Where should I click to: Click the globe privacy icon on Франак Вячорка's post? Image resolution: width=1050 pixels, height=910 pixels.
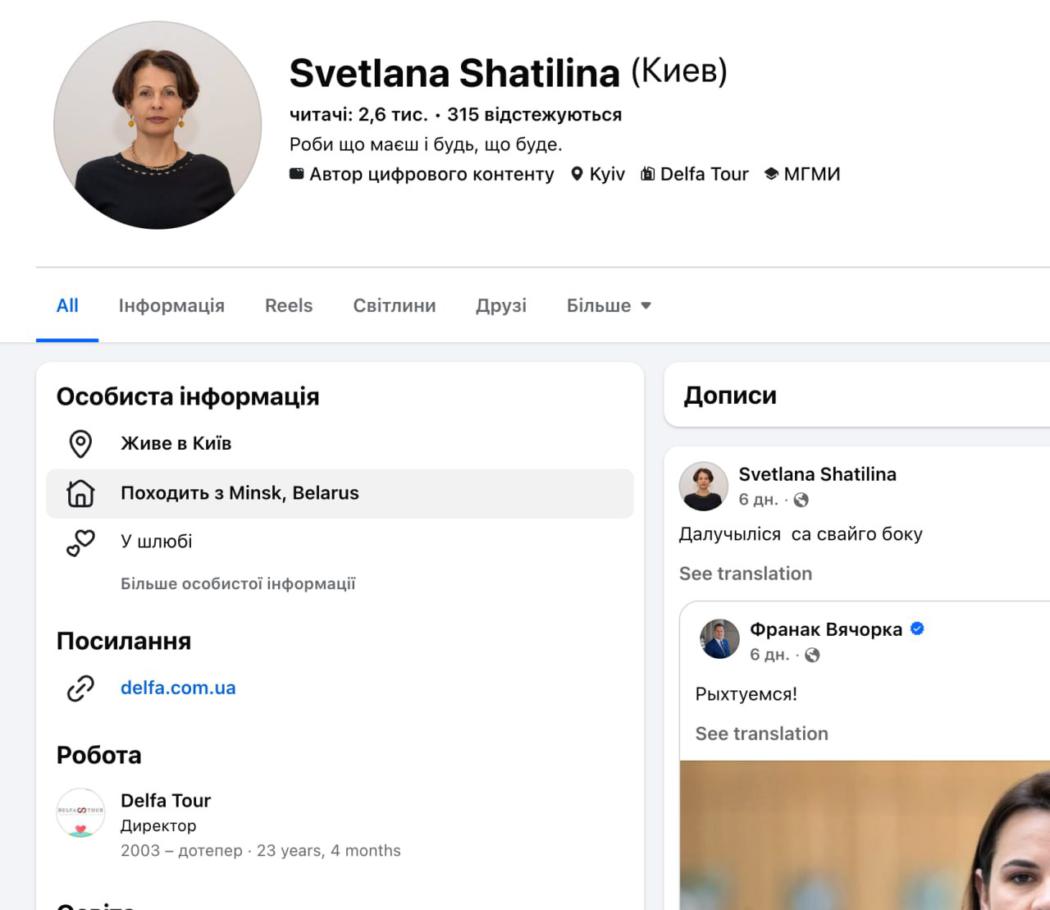[812, 655]
